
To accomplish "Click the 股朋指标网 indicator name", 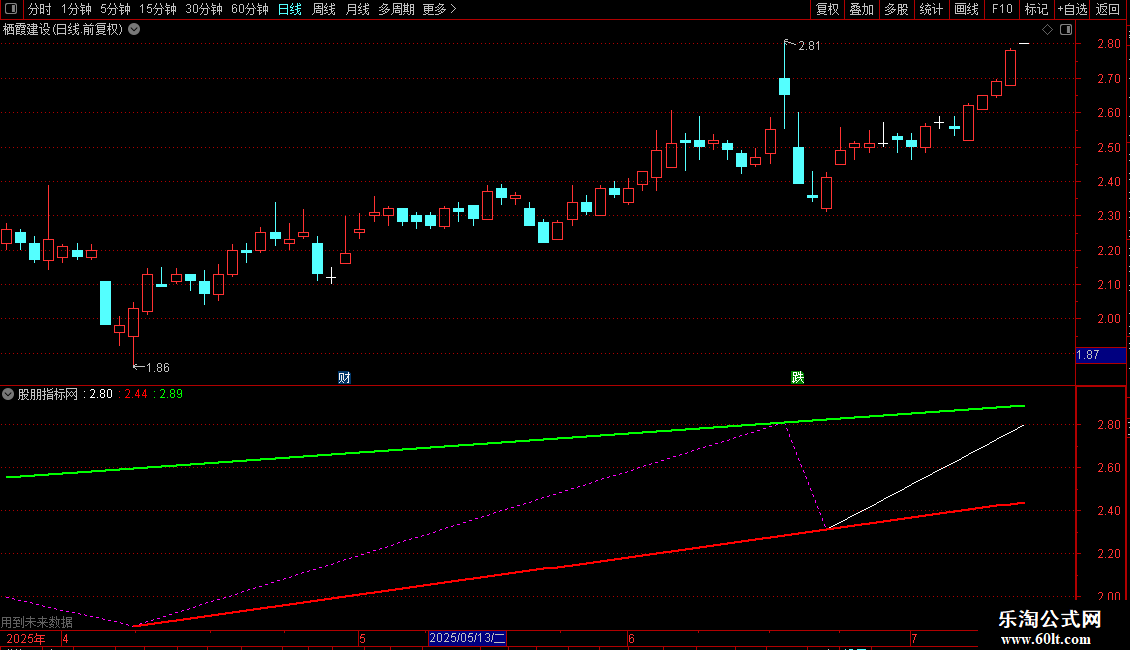I will (x=48, y=394).
